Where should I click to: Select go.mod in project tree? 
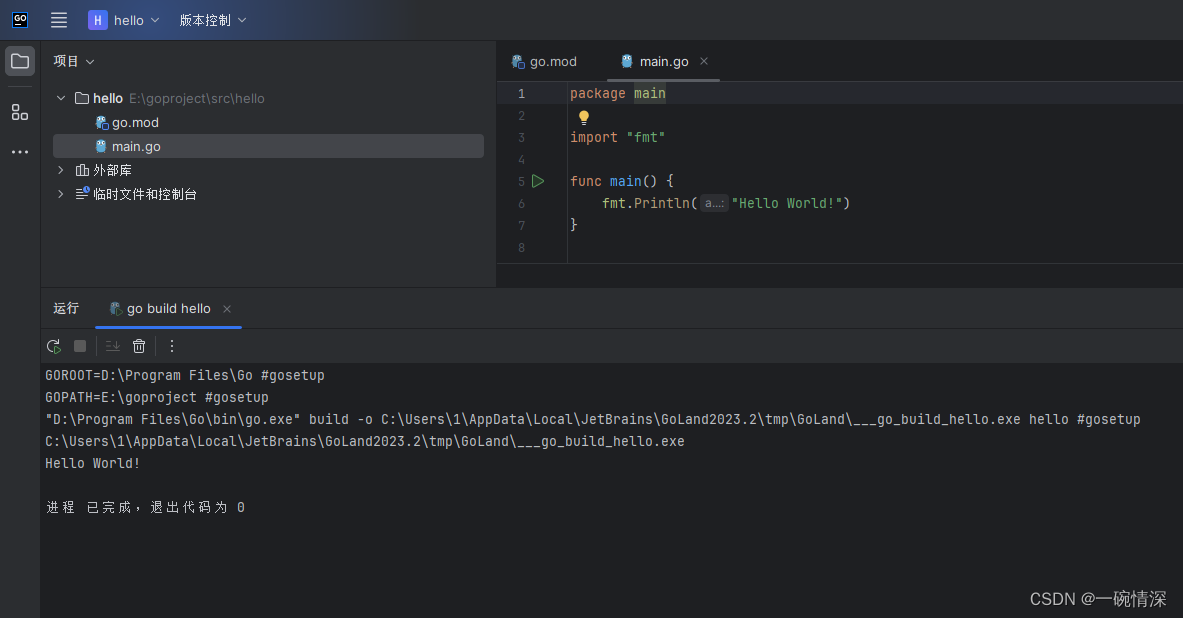click(x=128, y=122)
